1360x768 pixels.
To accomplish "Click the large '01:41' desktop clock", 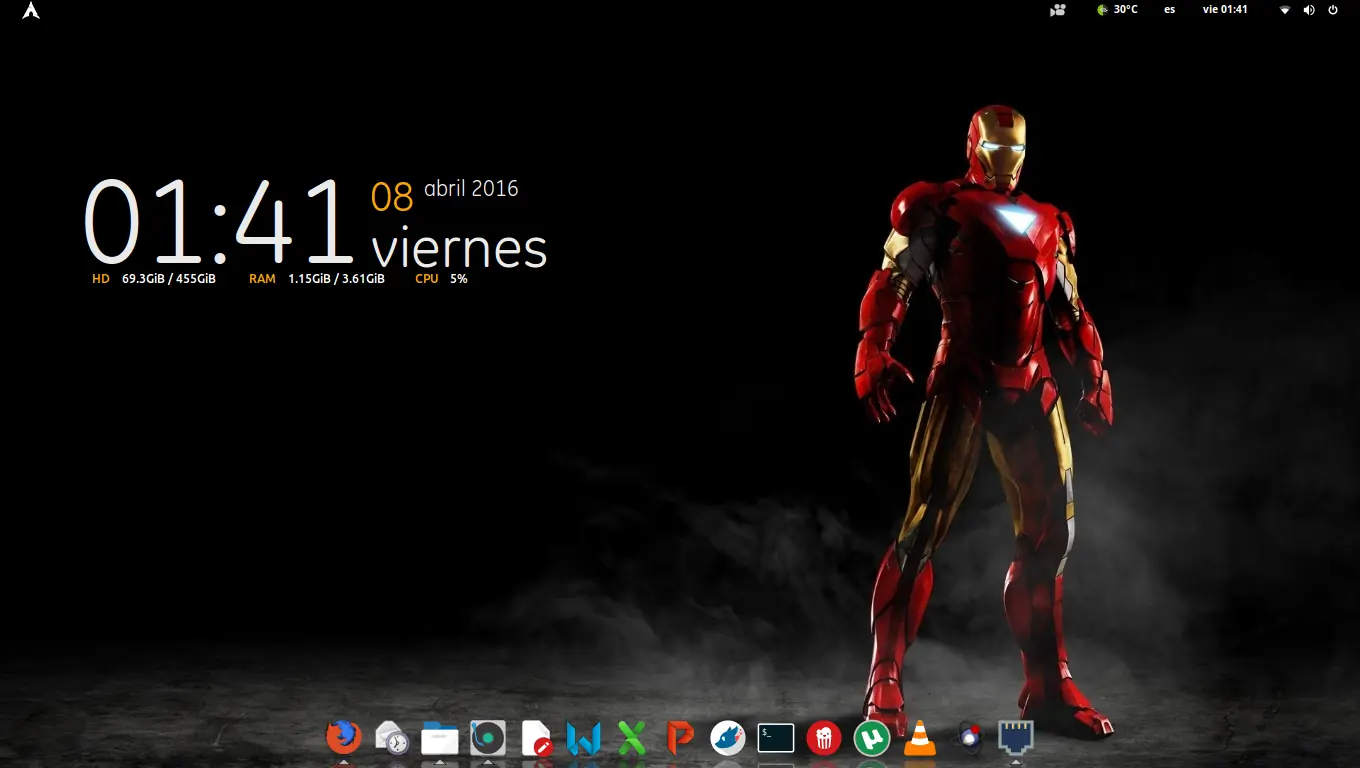I will [x=219, y=221].
